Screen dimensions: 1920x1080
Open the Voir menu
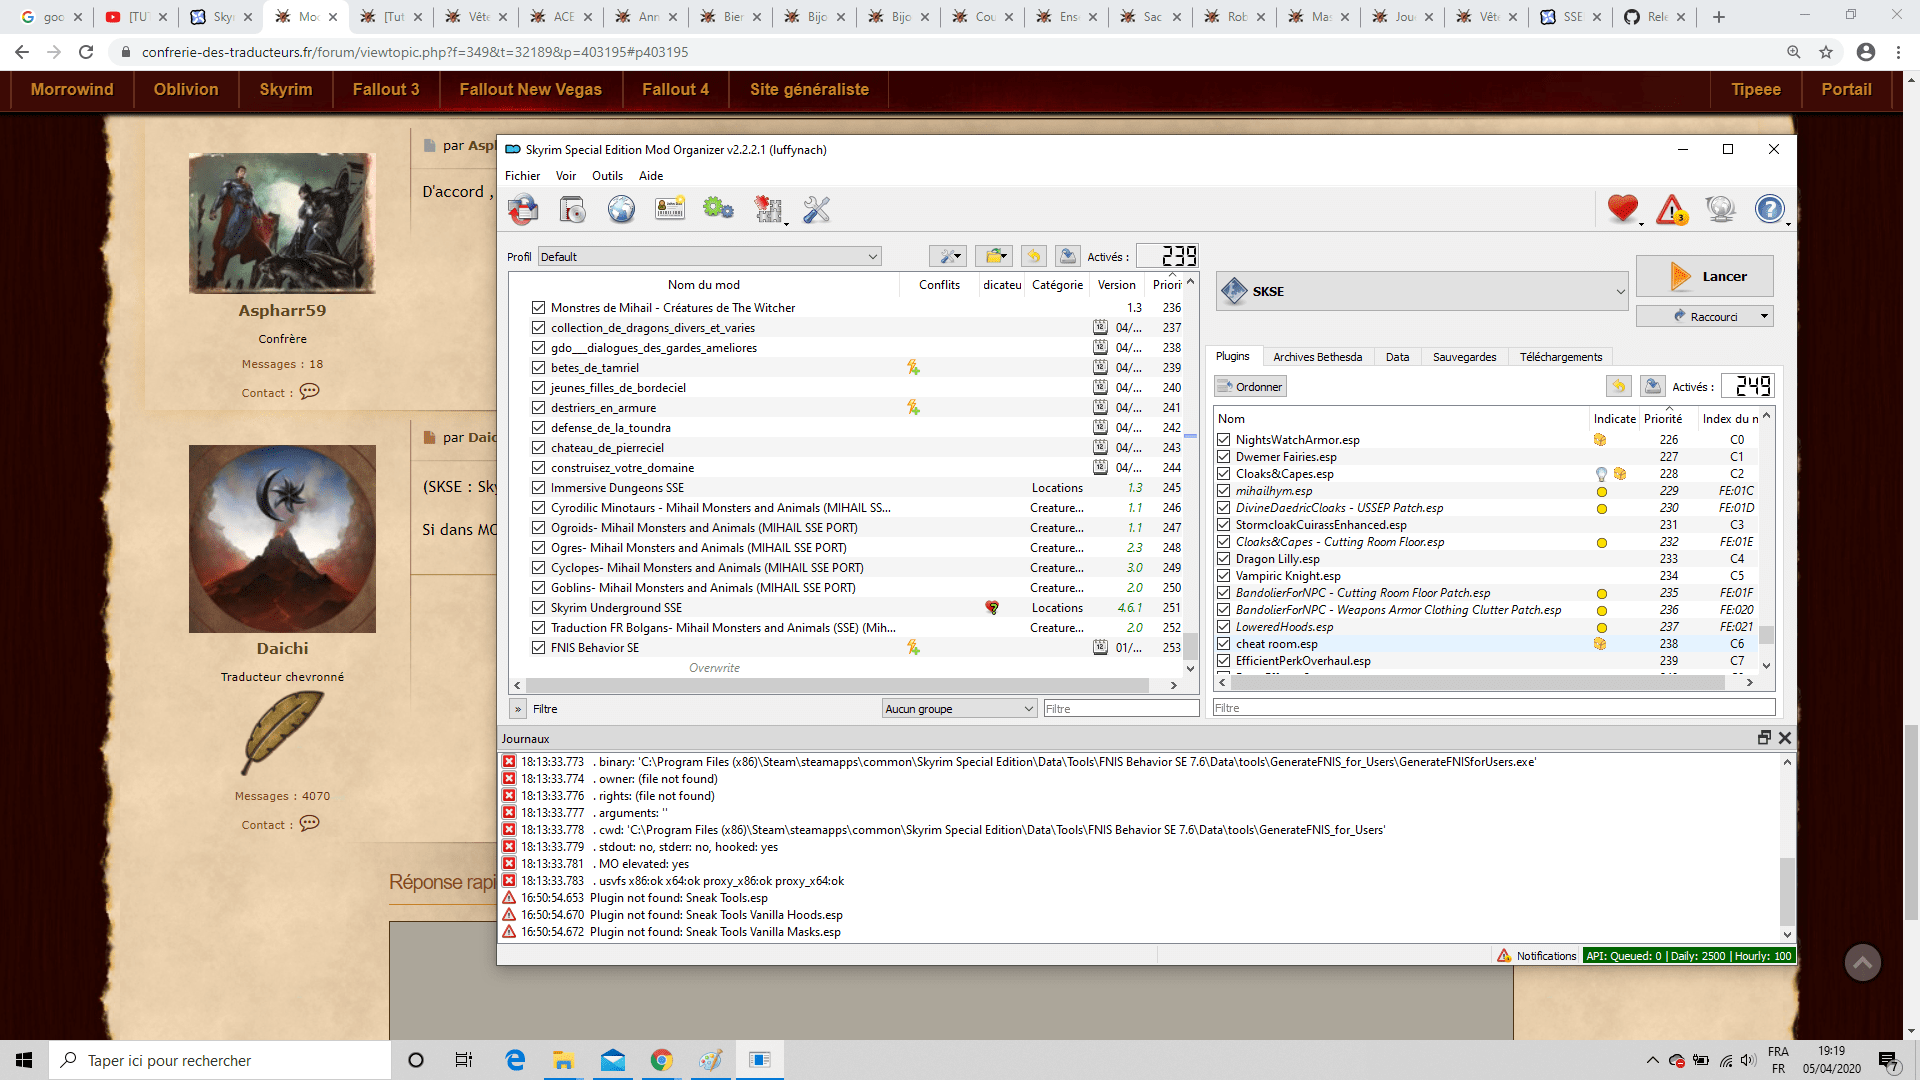pos(566,176)
